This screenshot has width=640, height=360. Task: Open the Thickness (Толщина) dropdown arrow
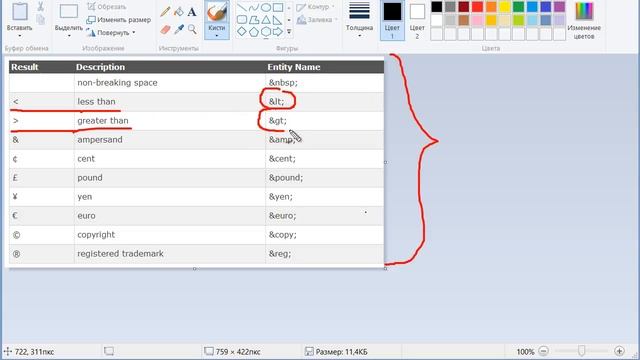(x=360, y=36)
